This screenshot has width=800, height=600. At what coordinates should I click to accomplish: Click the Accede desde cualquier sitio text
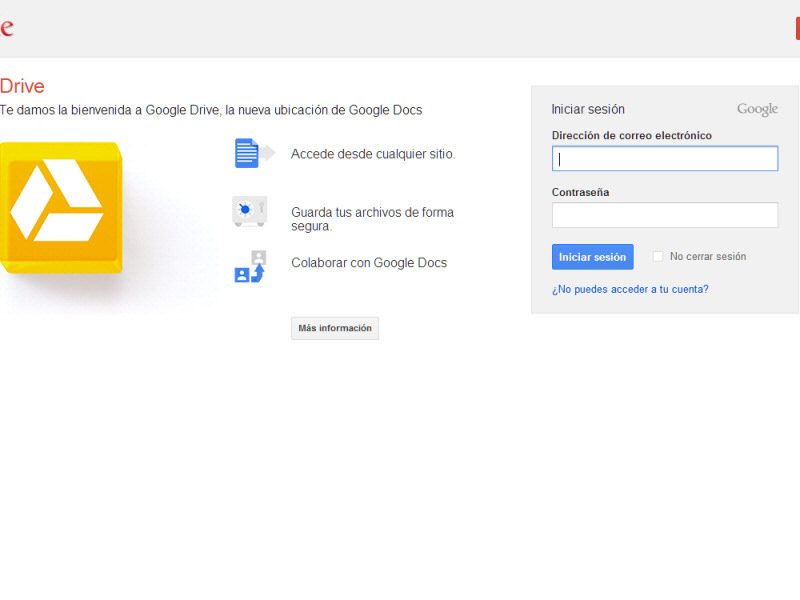pos(373,154)
